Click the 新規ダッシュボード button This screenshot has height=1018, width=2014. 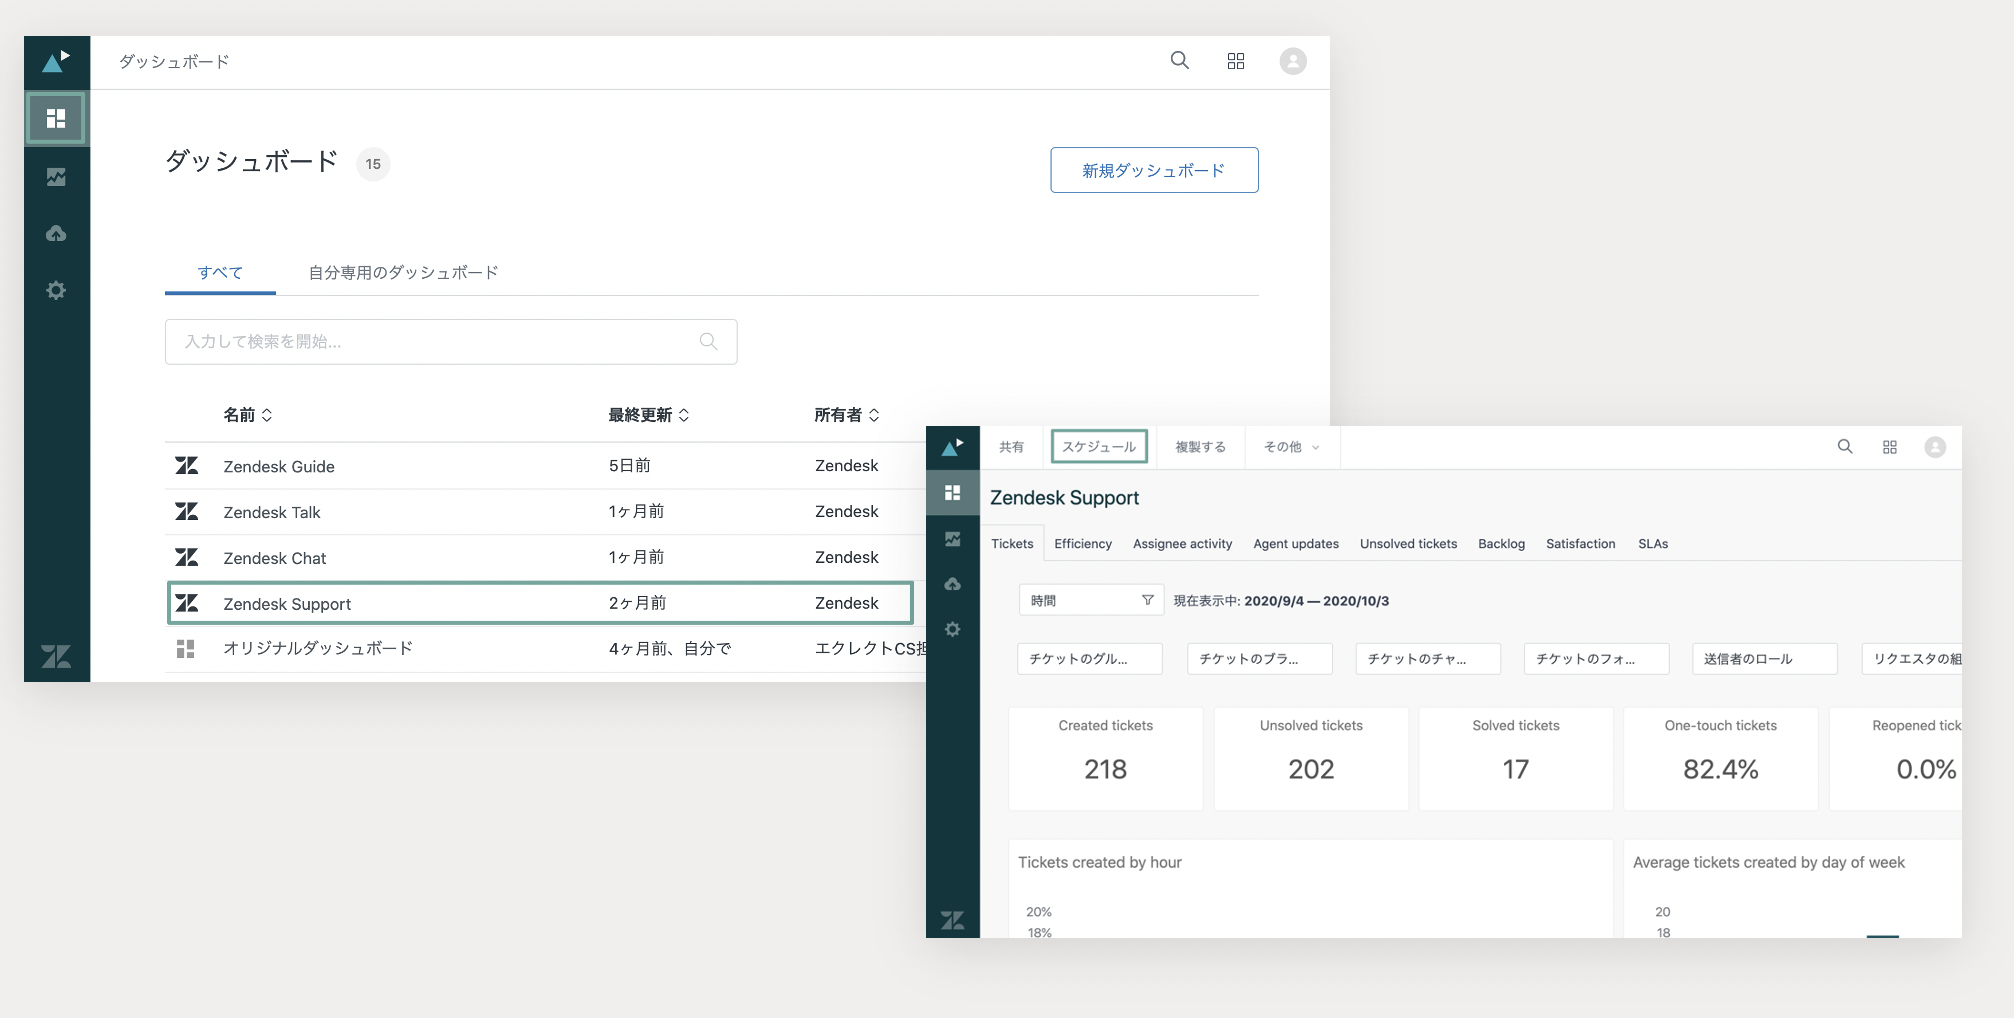pyautogui.click(x=1154, y=170)
